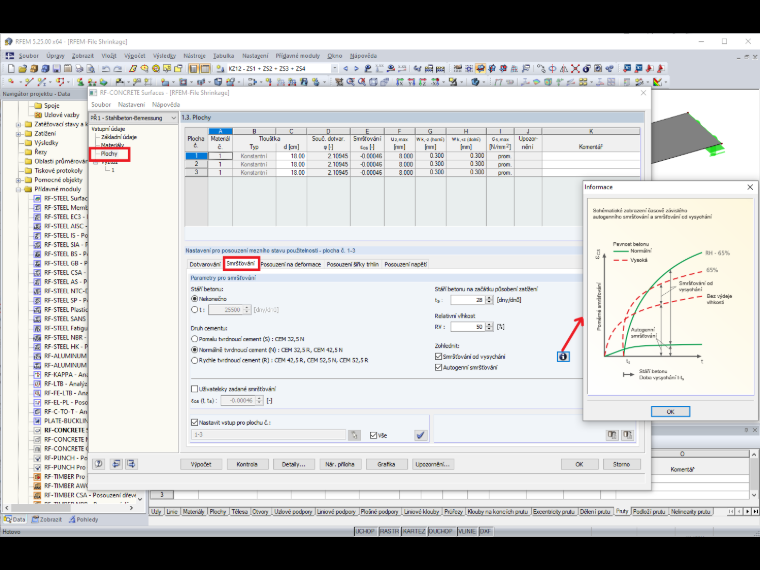Viewport: 760px width, 570px height.
Task: Increase t0 concrete age stepper
Action: coord(489,298)
